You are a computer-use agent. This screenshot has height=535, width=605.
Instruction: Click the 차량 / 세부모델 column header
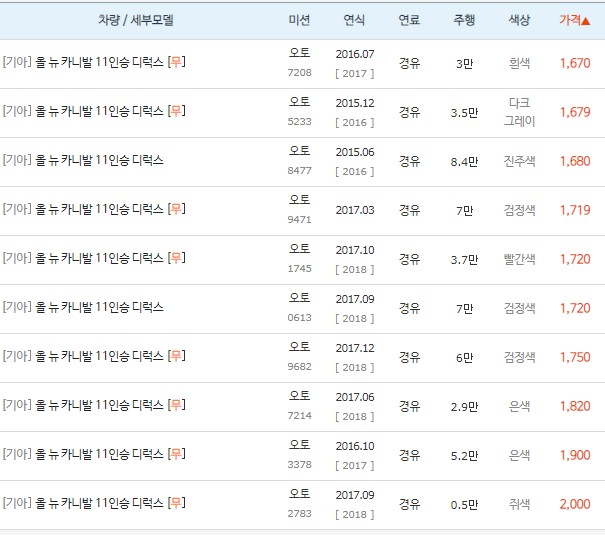[136, 20]
